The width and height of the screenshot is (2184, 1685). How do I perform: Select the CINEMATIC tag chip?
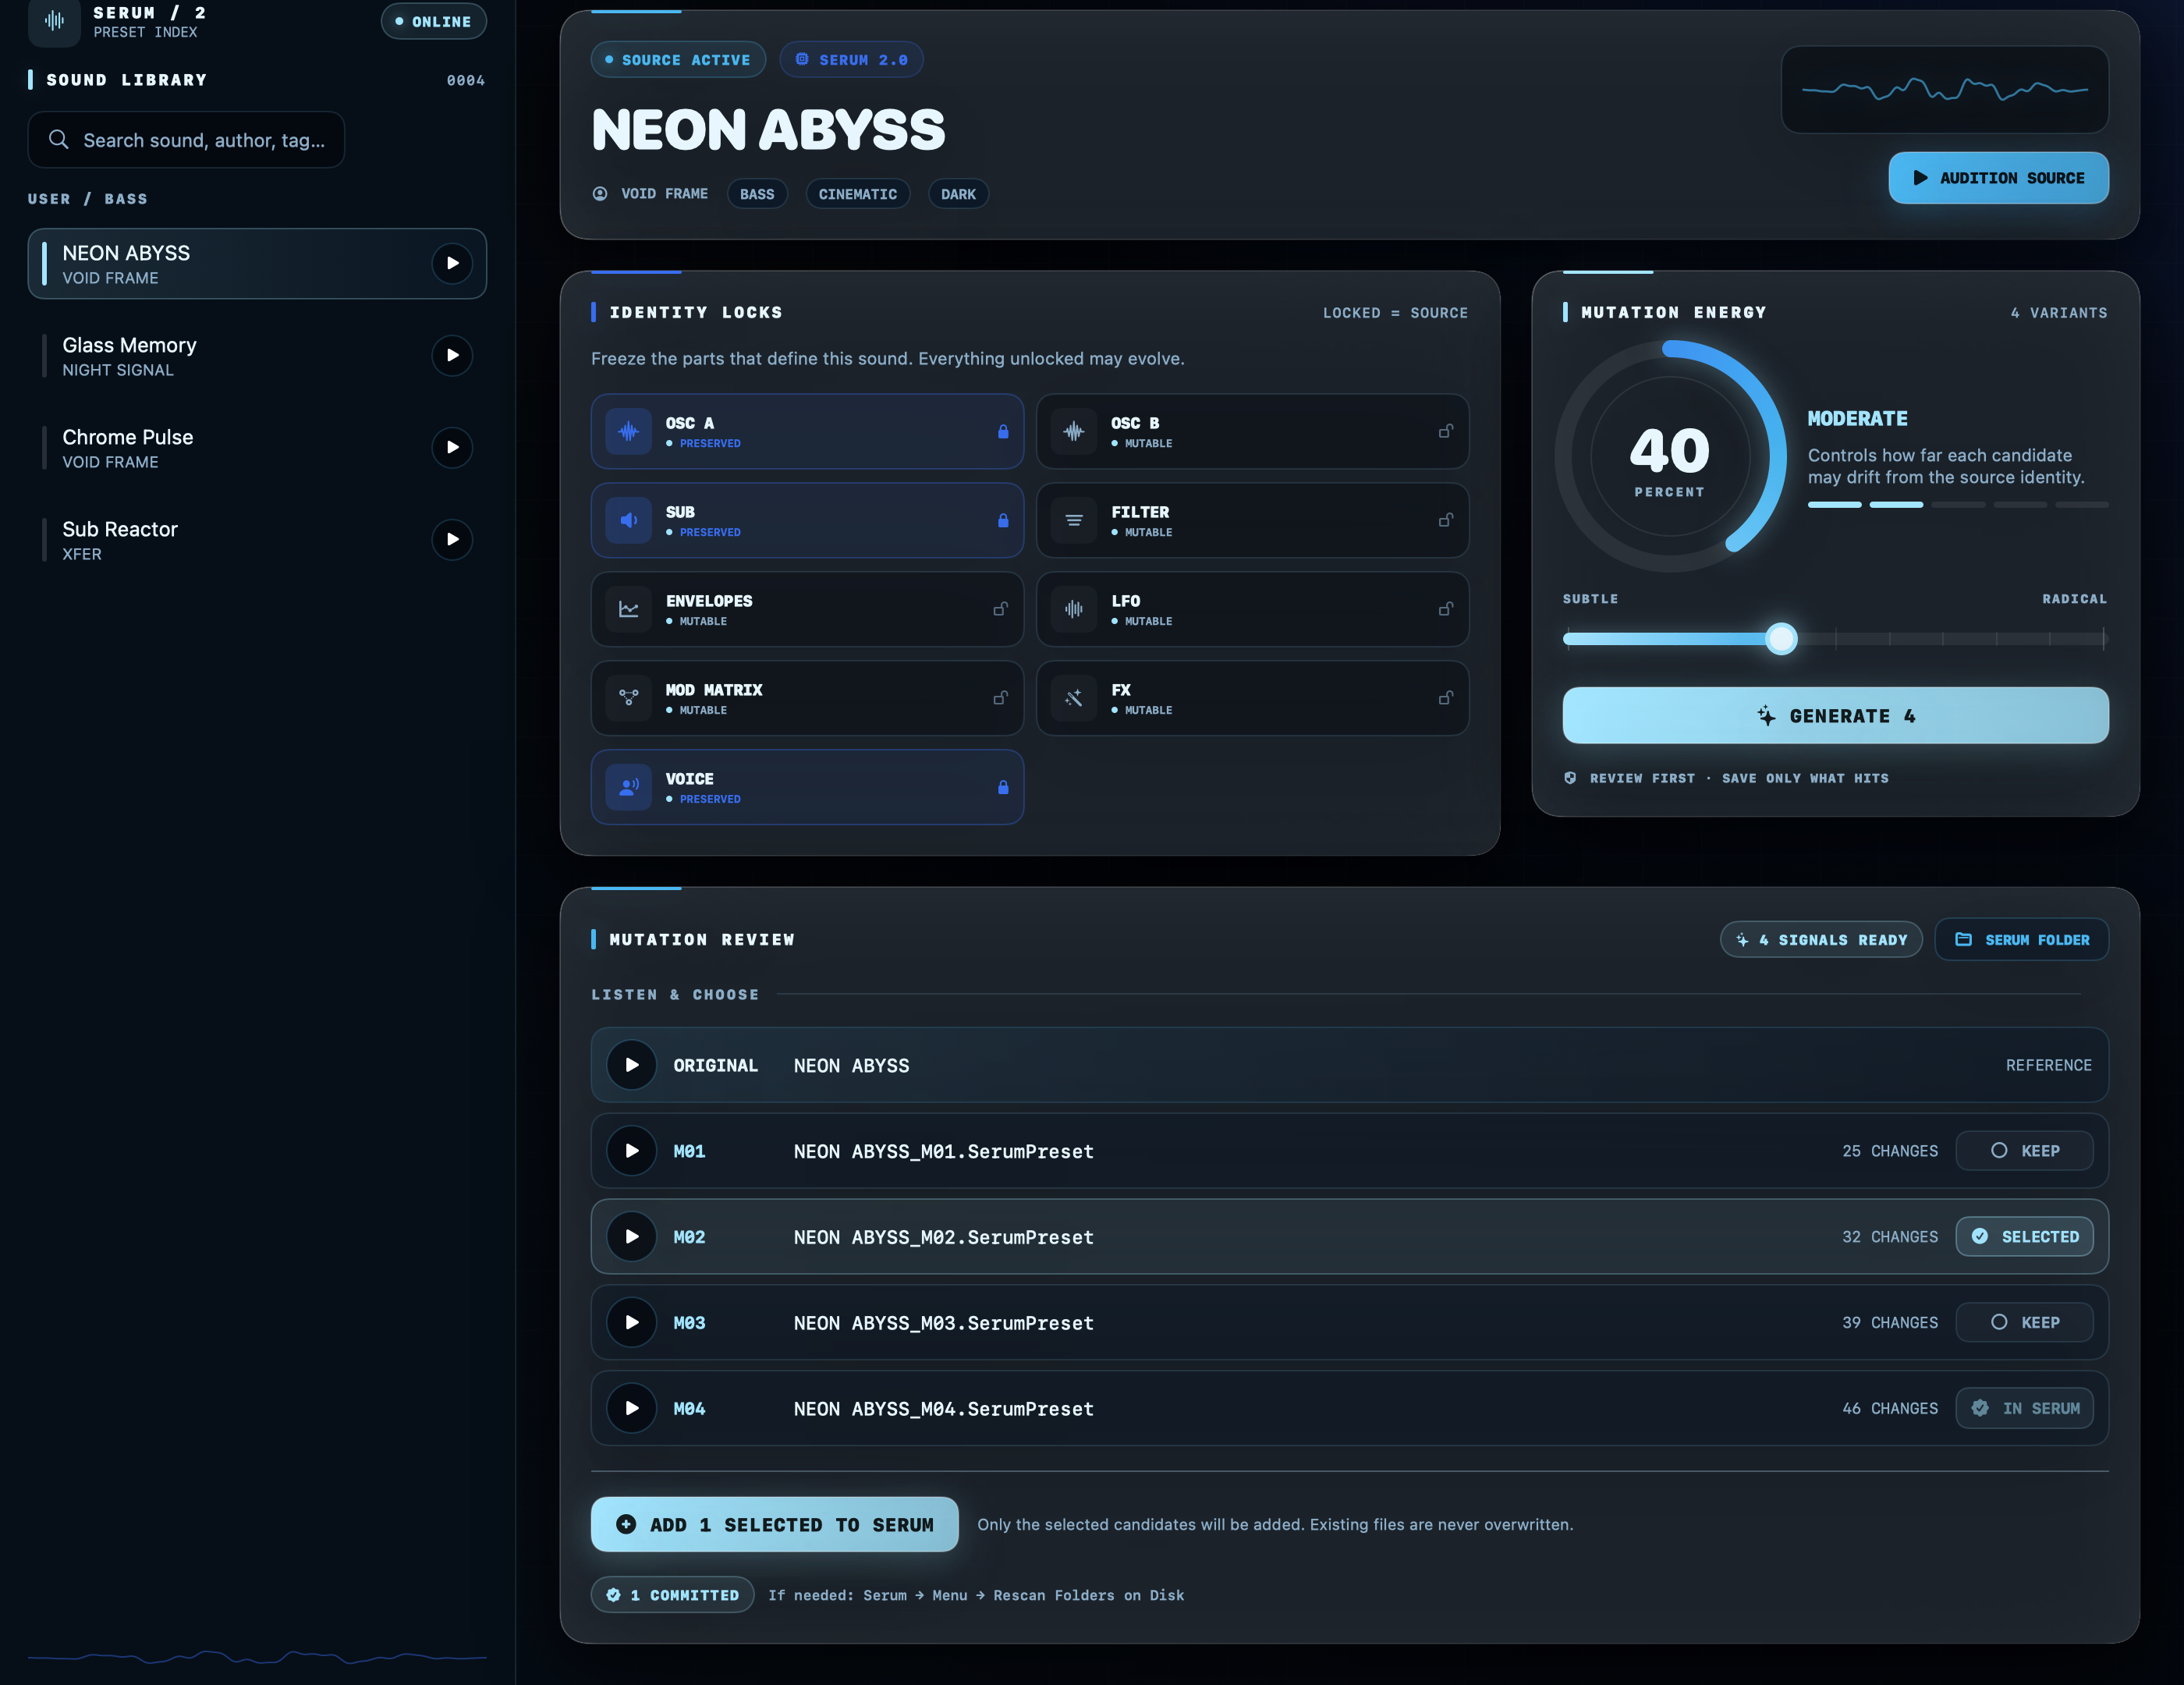(x=858, y=194)
